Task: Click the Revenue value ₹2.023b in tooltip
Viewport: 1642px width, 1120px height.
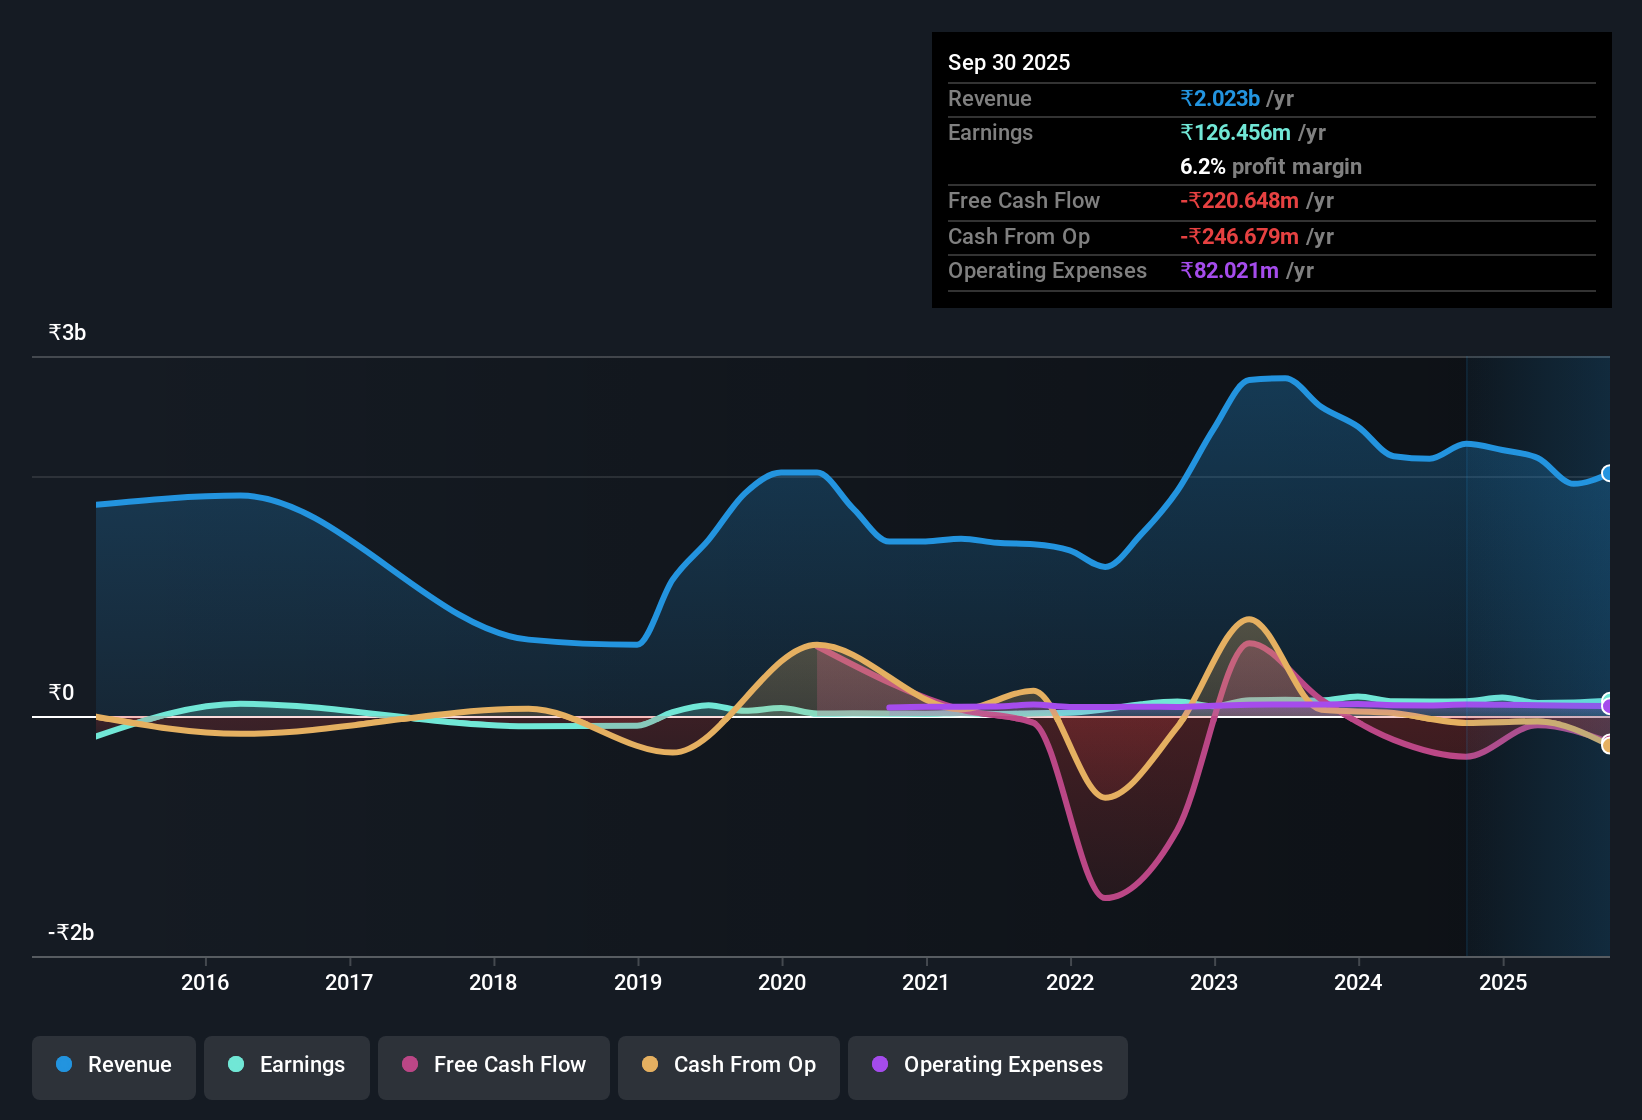Action: pos(1218,98)
